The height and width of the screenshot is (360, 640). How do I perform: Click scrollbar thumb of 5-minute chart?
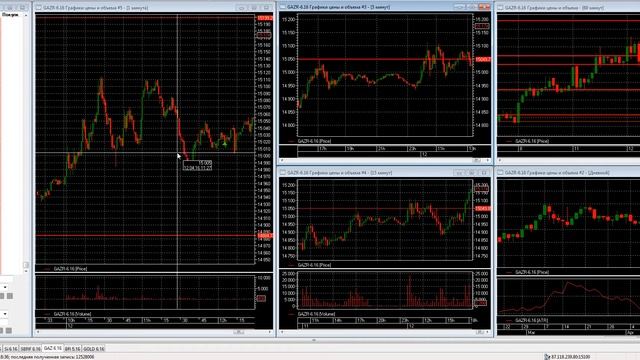(476, 160)
